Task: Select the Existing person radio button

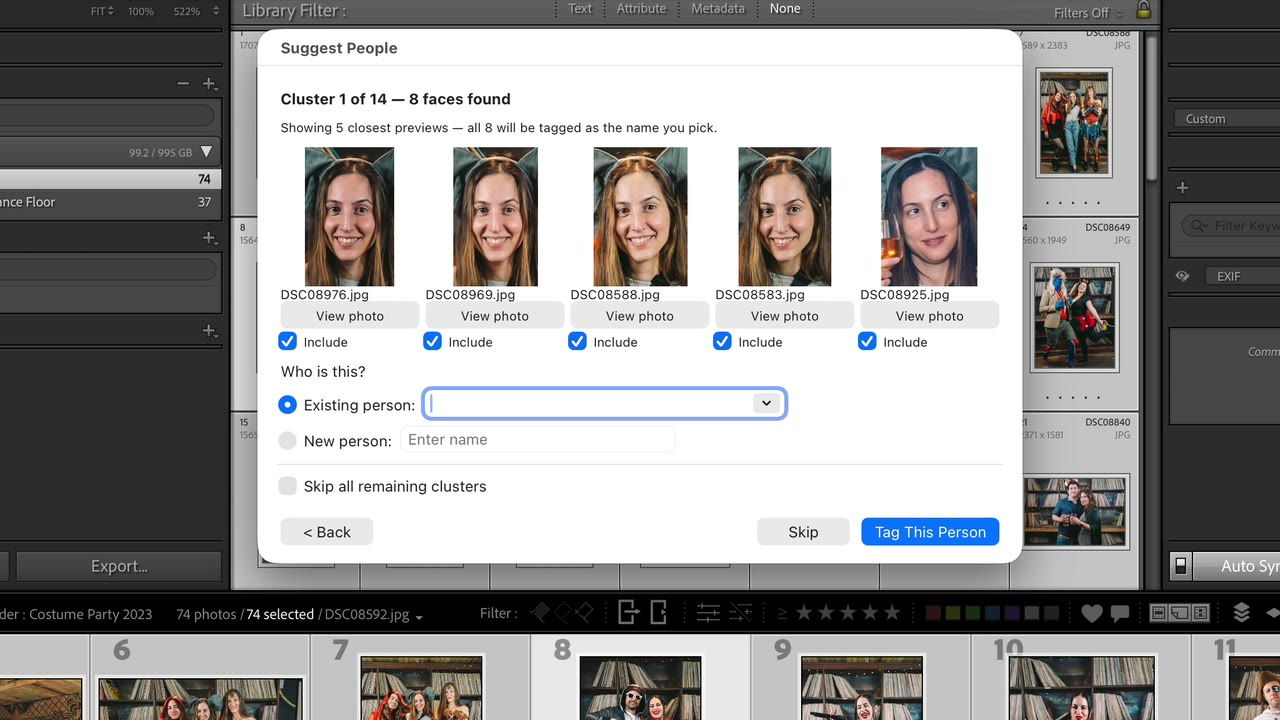Action: 288,405
